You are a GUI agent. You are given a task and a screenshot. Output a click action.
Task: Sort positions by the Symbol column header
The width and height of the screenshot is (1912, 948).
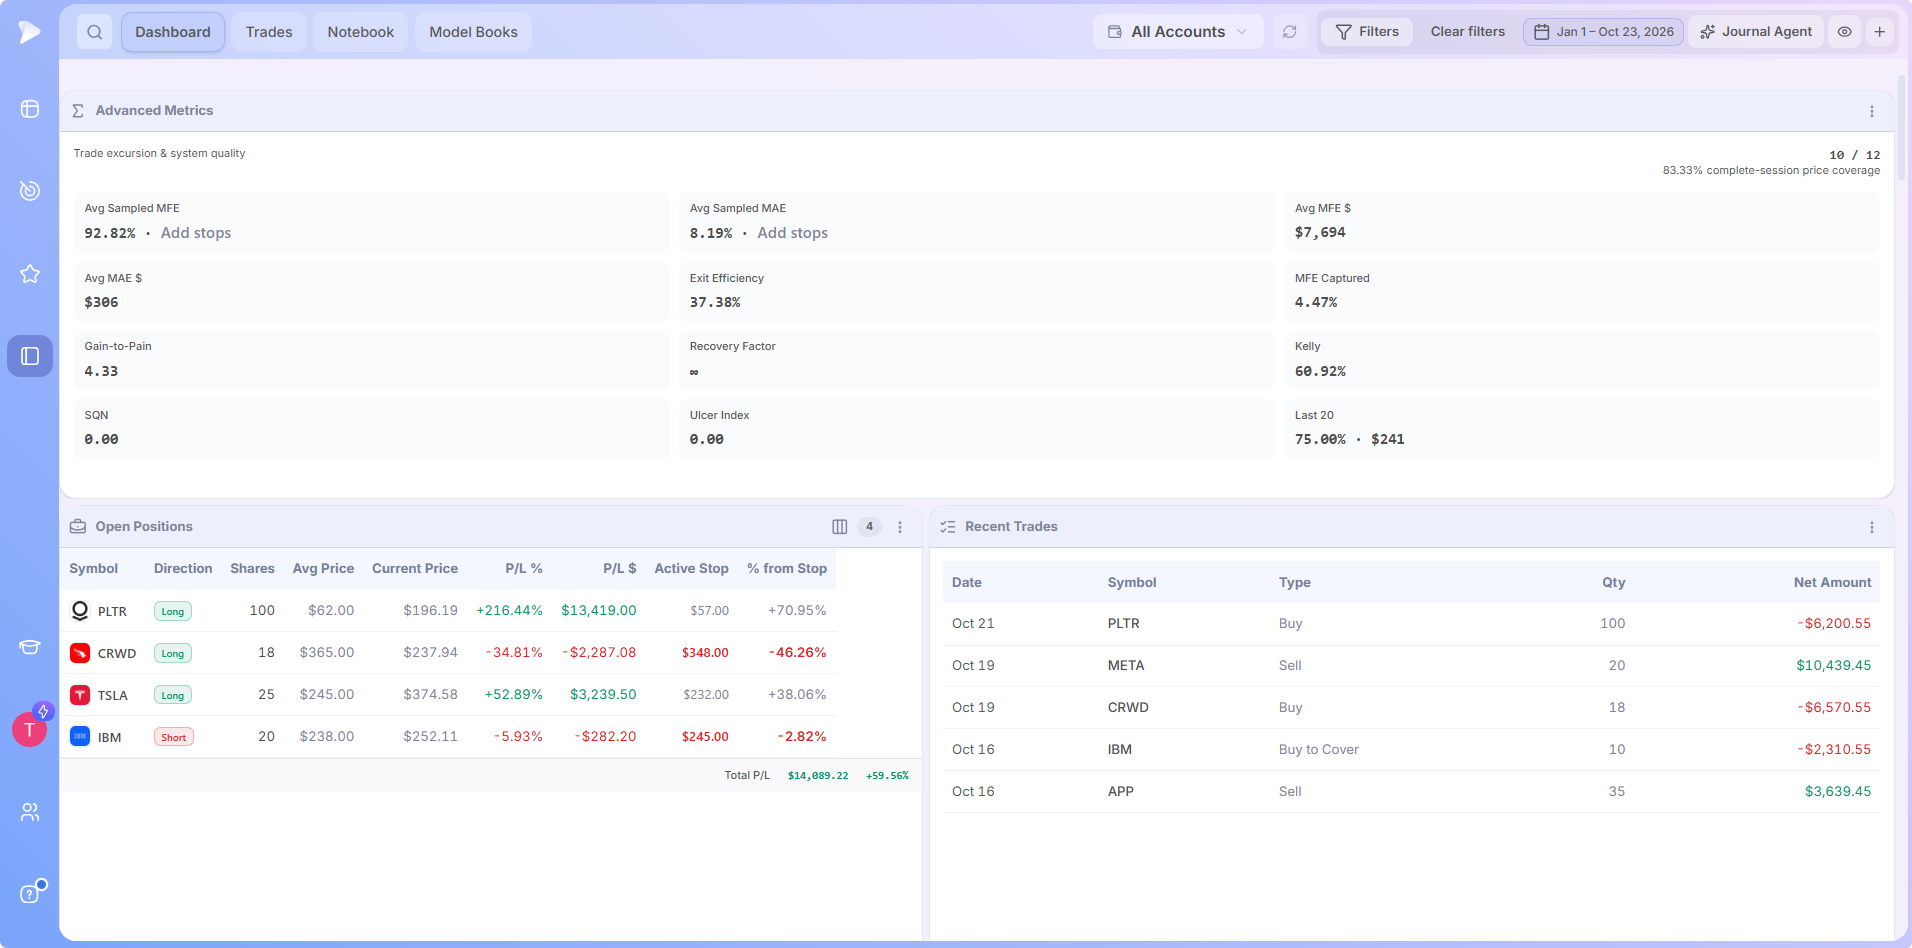[x=94, y=569]
